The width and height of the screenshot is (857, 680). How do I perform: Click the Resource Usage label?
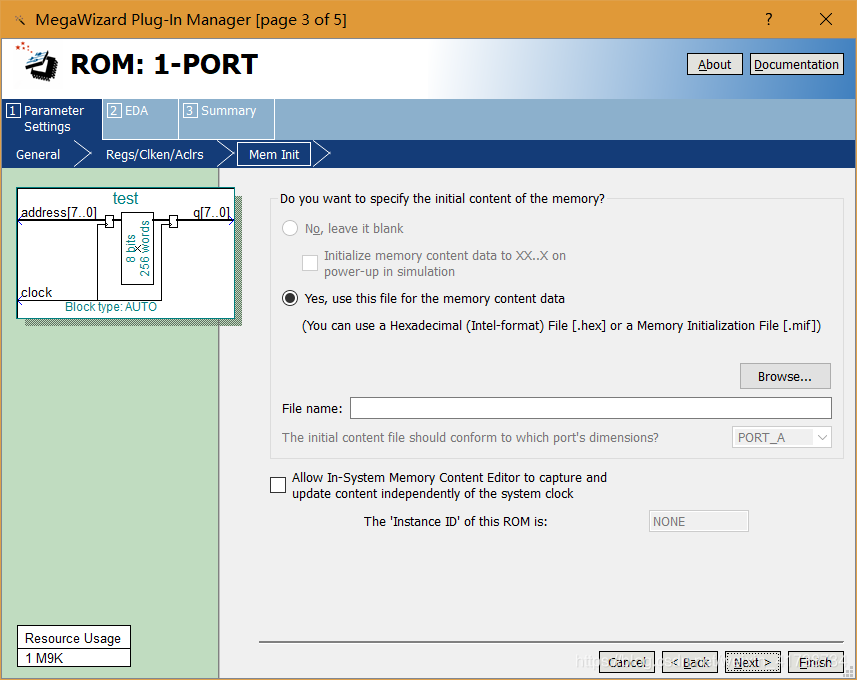pyautogui.click(x=73, y=638)
